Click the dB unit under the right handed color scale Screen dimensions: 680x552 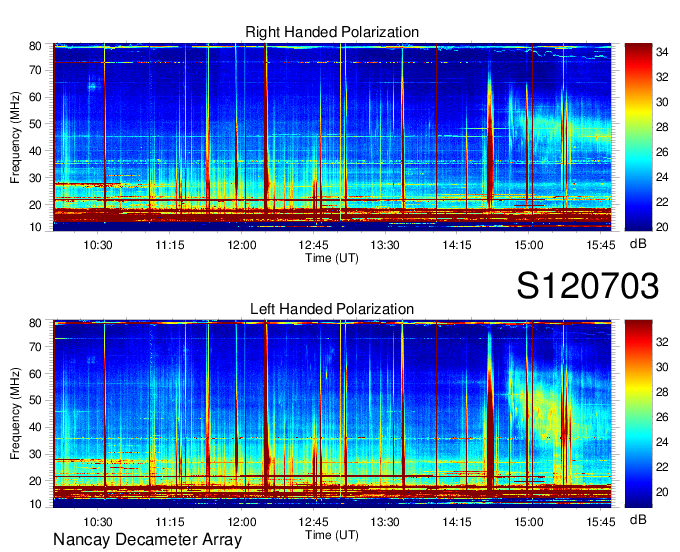[x=638, y=244]
